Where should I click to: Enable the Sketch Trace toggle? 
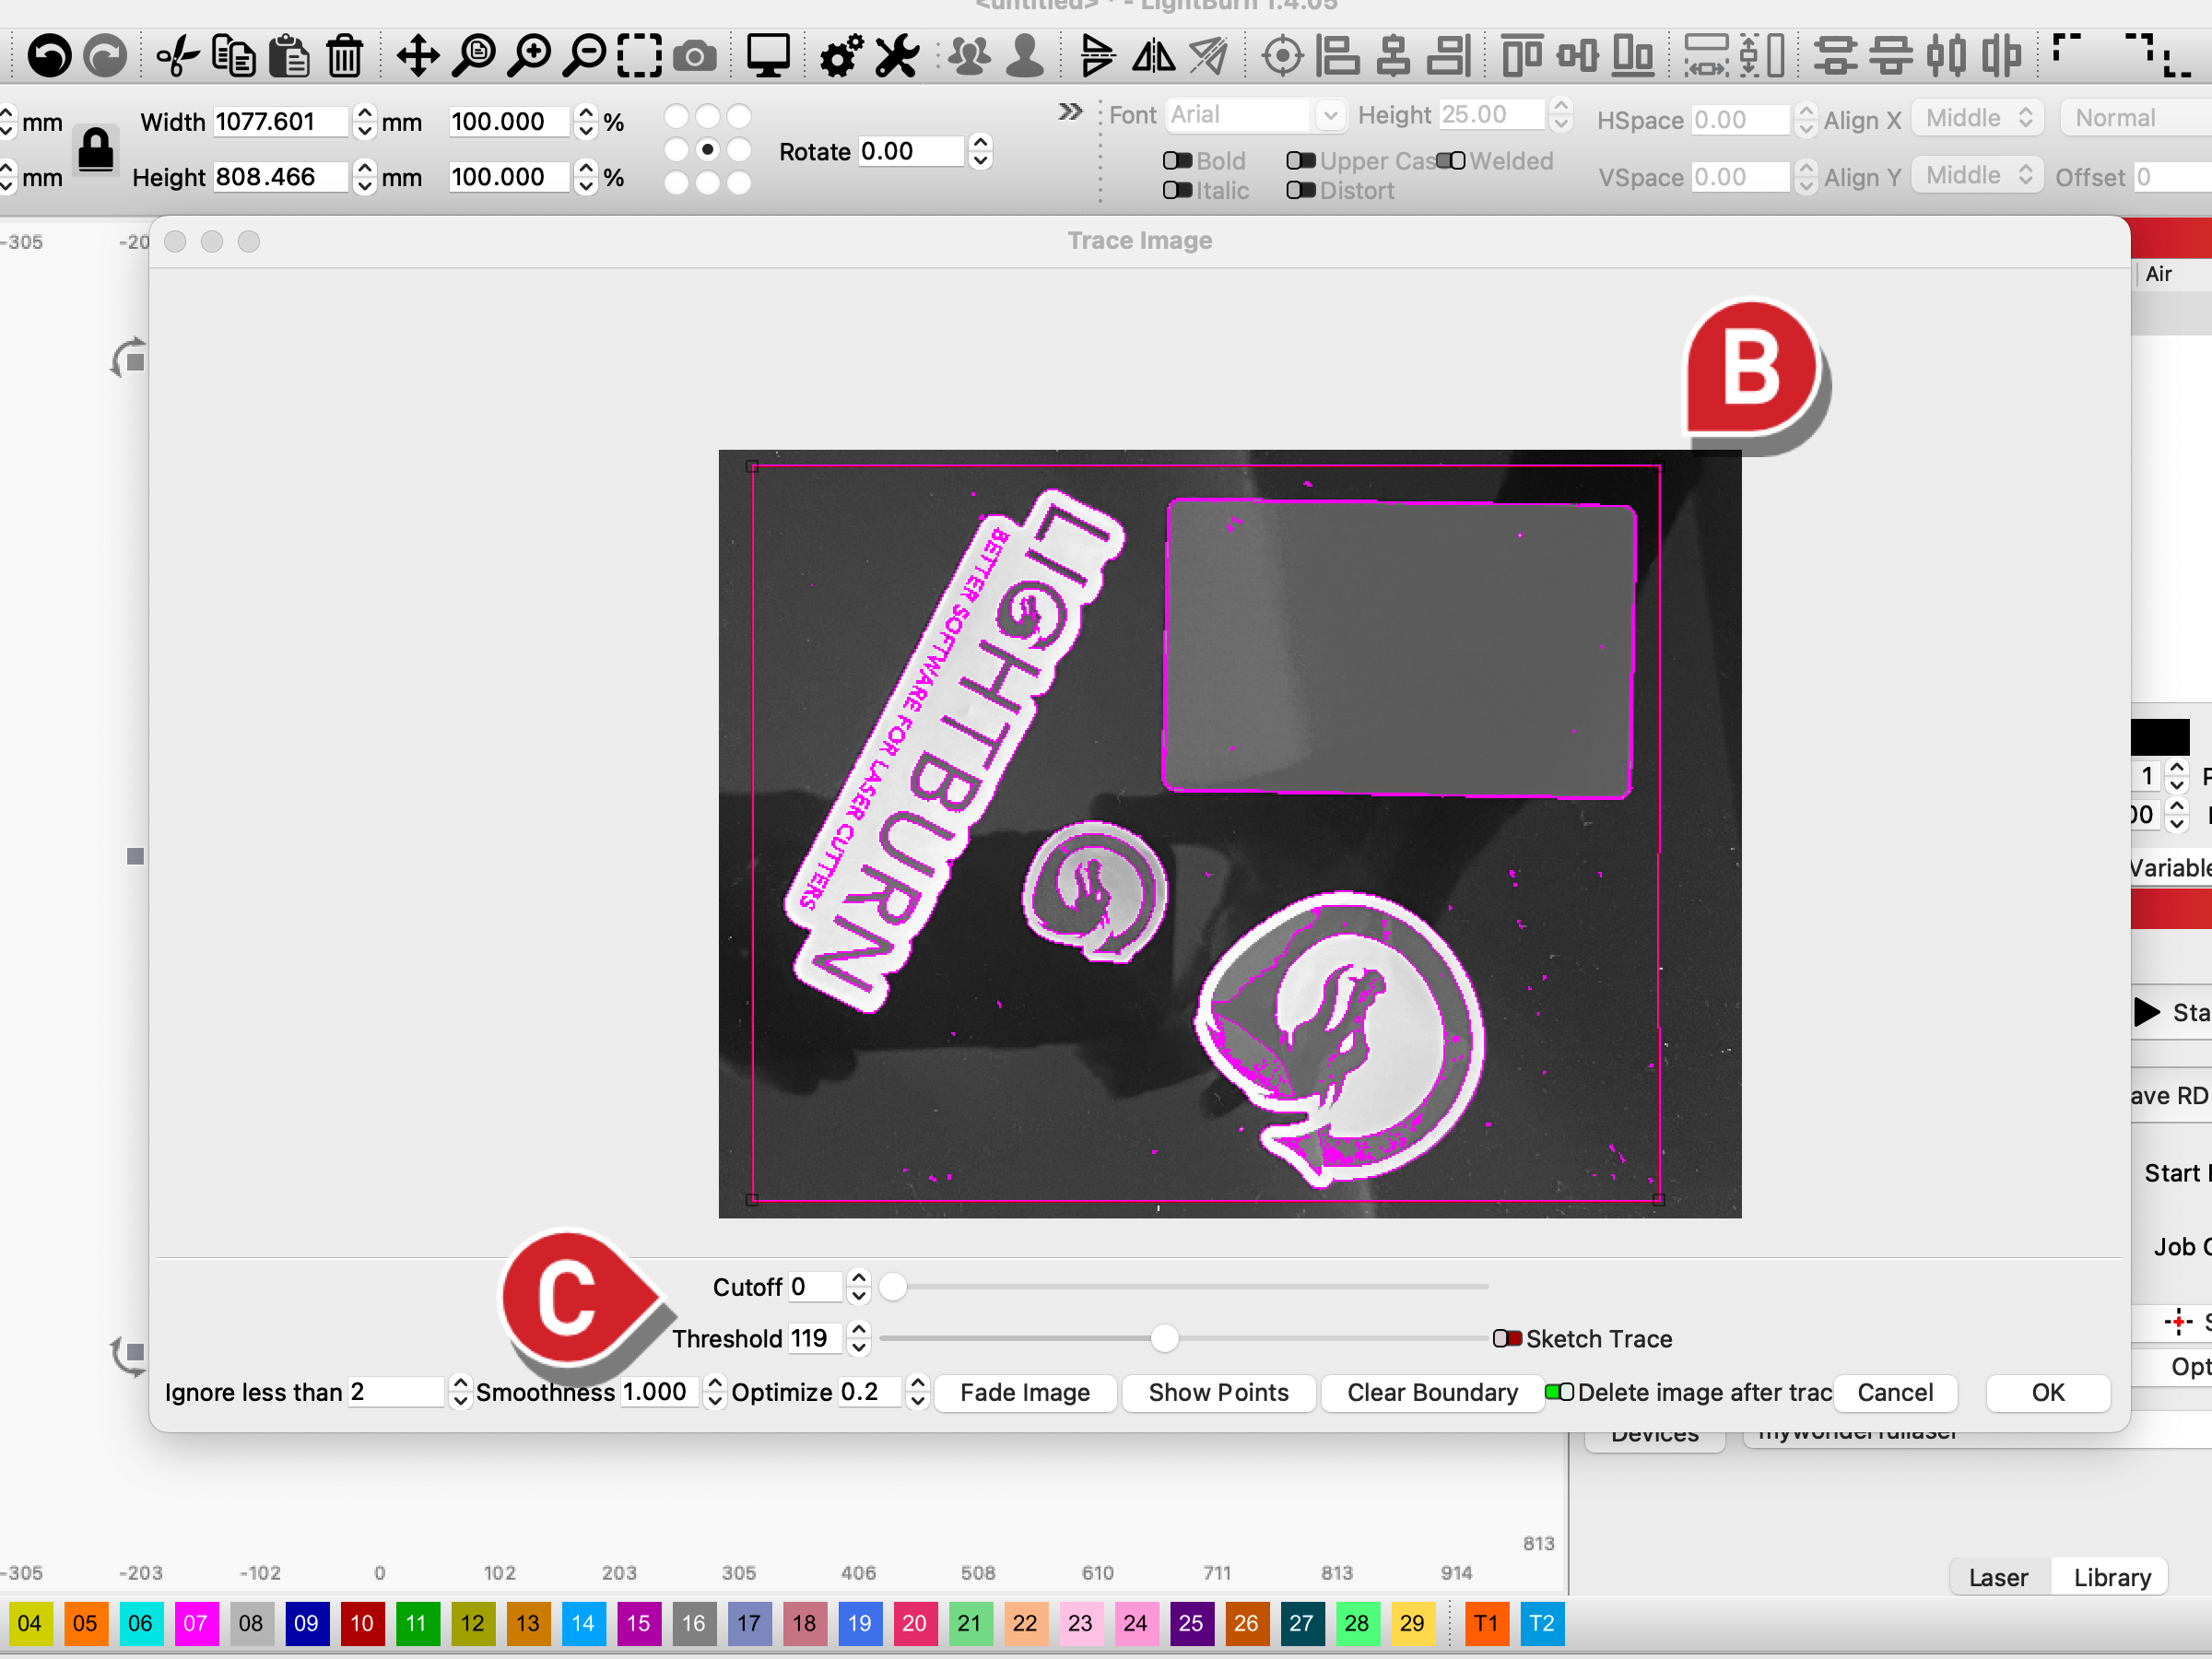point(1507,1338)
